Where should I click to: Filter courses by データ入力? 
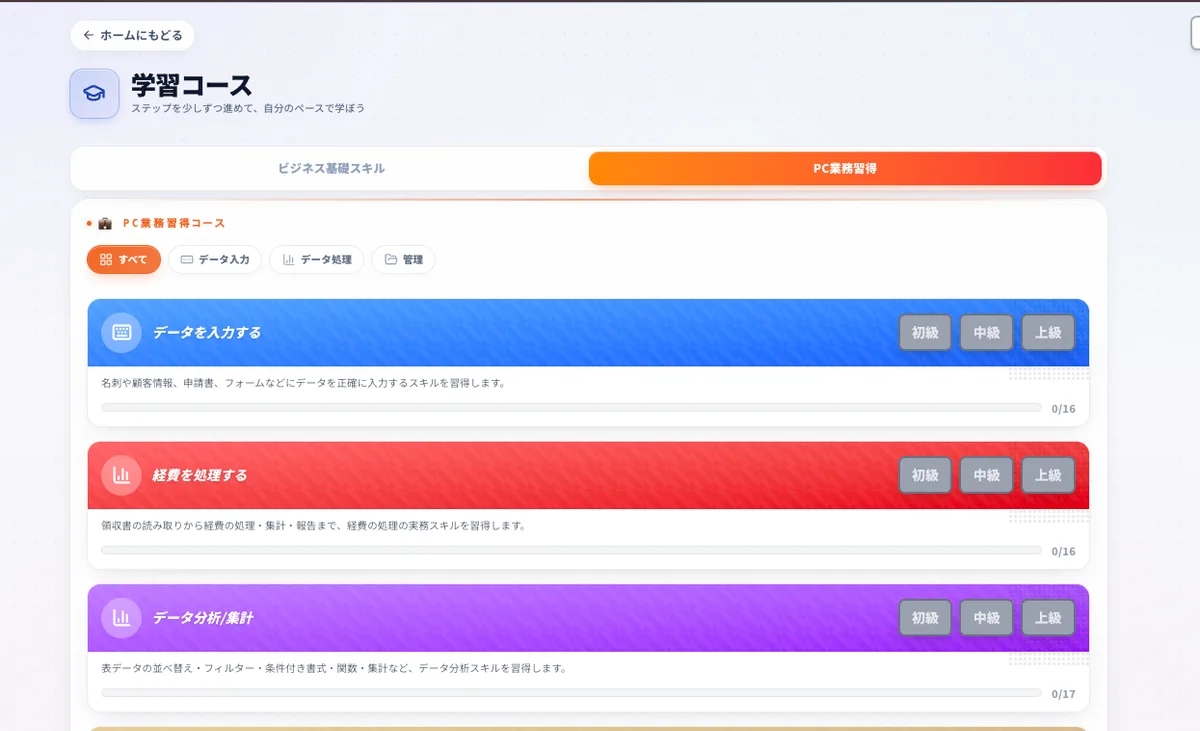click(x=215, y=260)
